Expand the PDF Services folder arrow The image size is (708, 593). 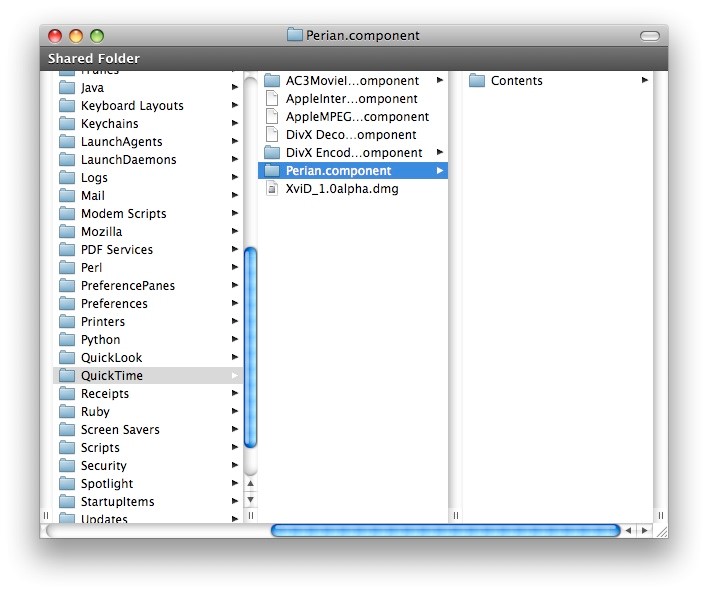coord(234,249)
